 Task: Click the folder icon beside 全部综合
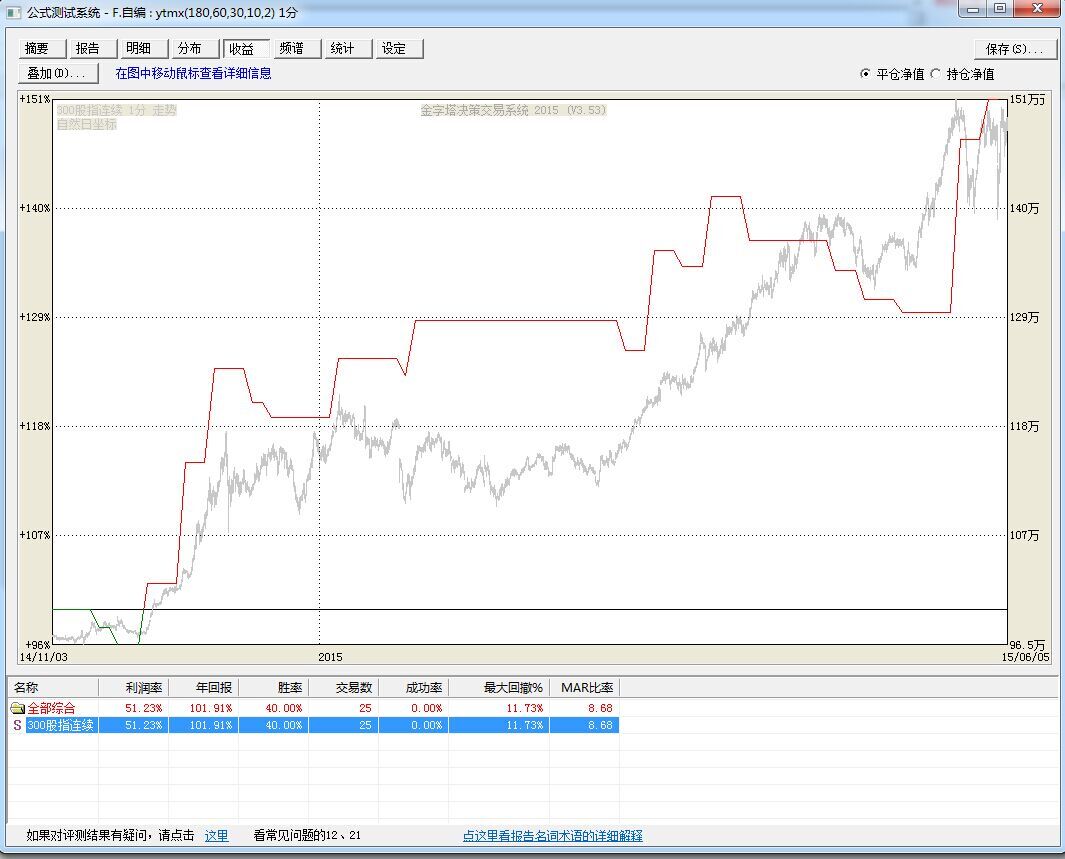[17, 708]
